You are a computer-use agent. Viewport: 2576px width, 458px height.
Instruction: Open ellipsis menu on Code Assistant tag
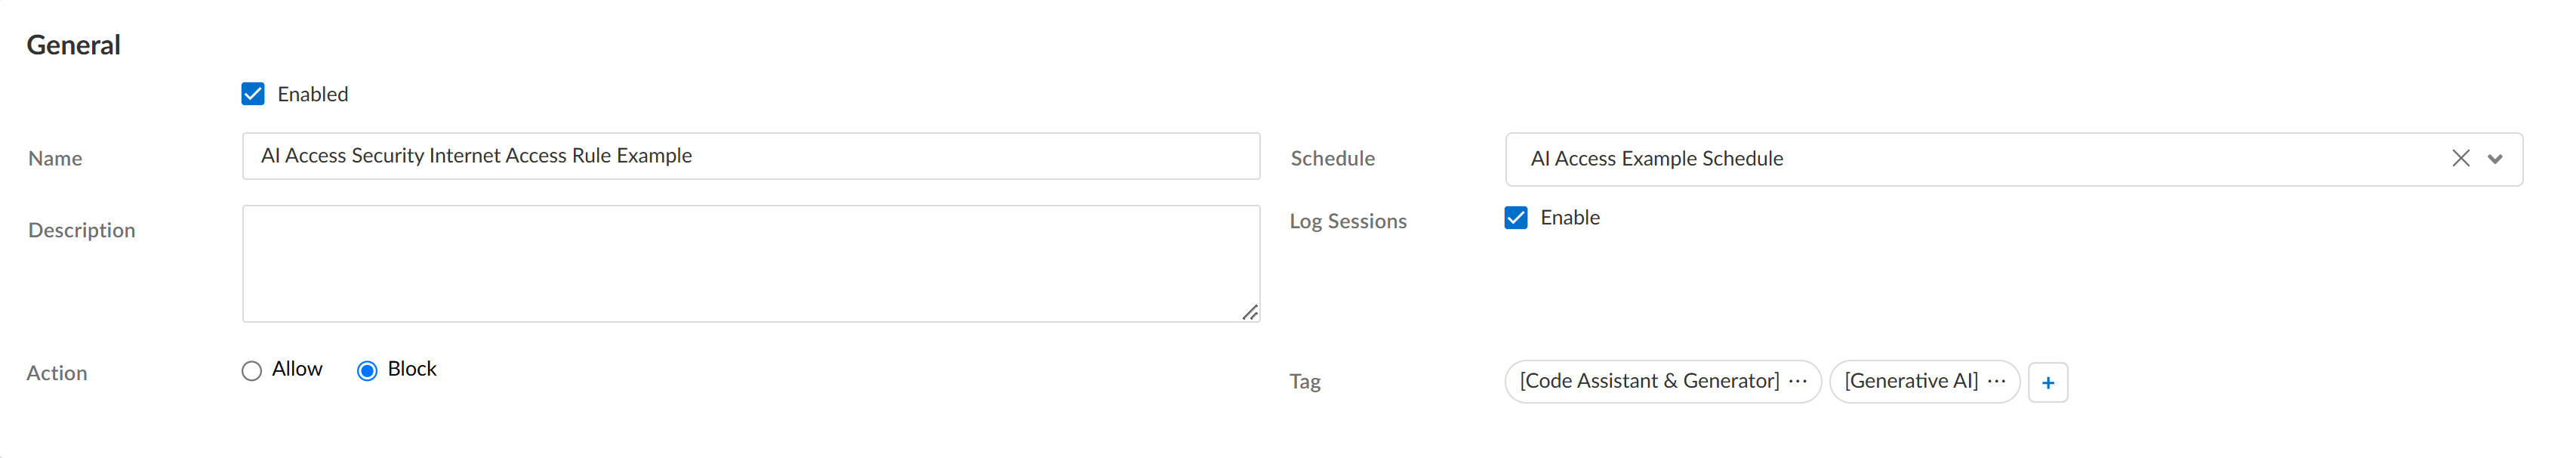pyautogui.click(x=1798, y=381)
